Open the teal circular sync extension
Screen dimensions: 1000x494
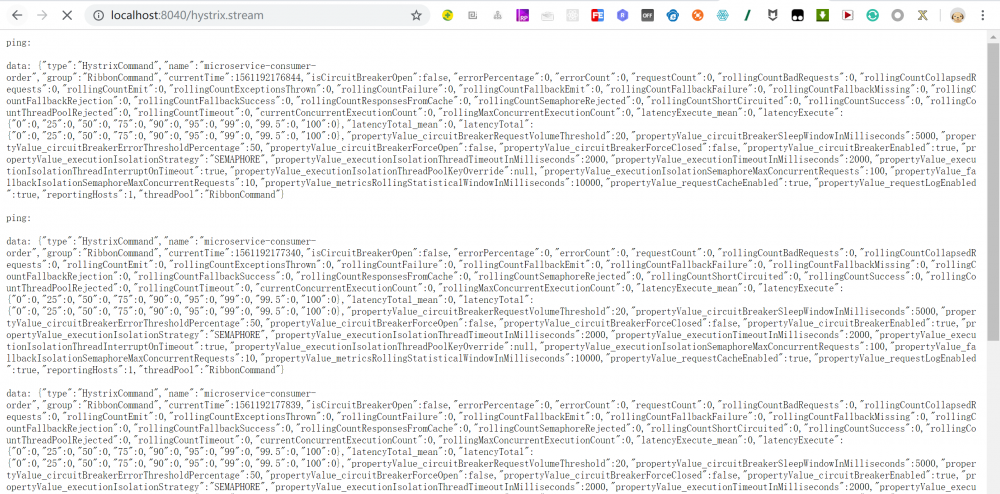point(872,15)
